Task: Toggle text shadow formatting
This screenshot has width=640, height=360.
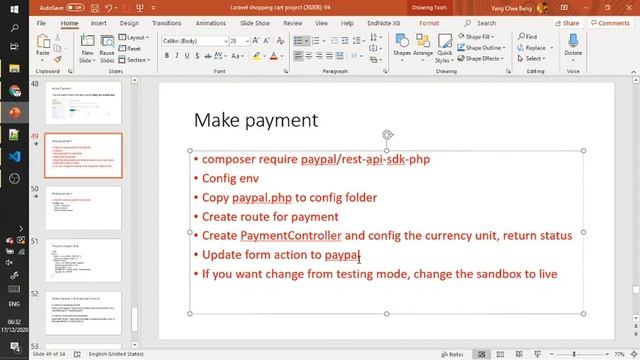Action: 197,56
